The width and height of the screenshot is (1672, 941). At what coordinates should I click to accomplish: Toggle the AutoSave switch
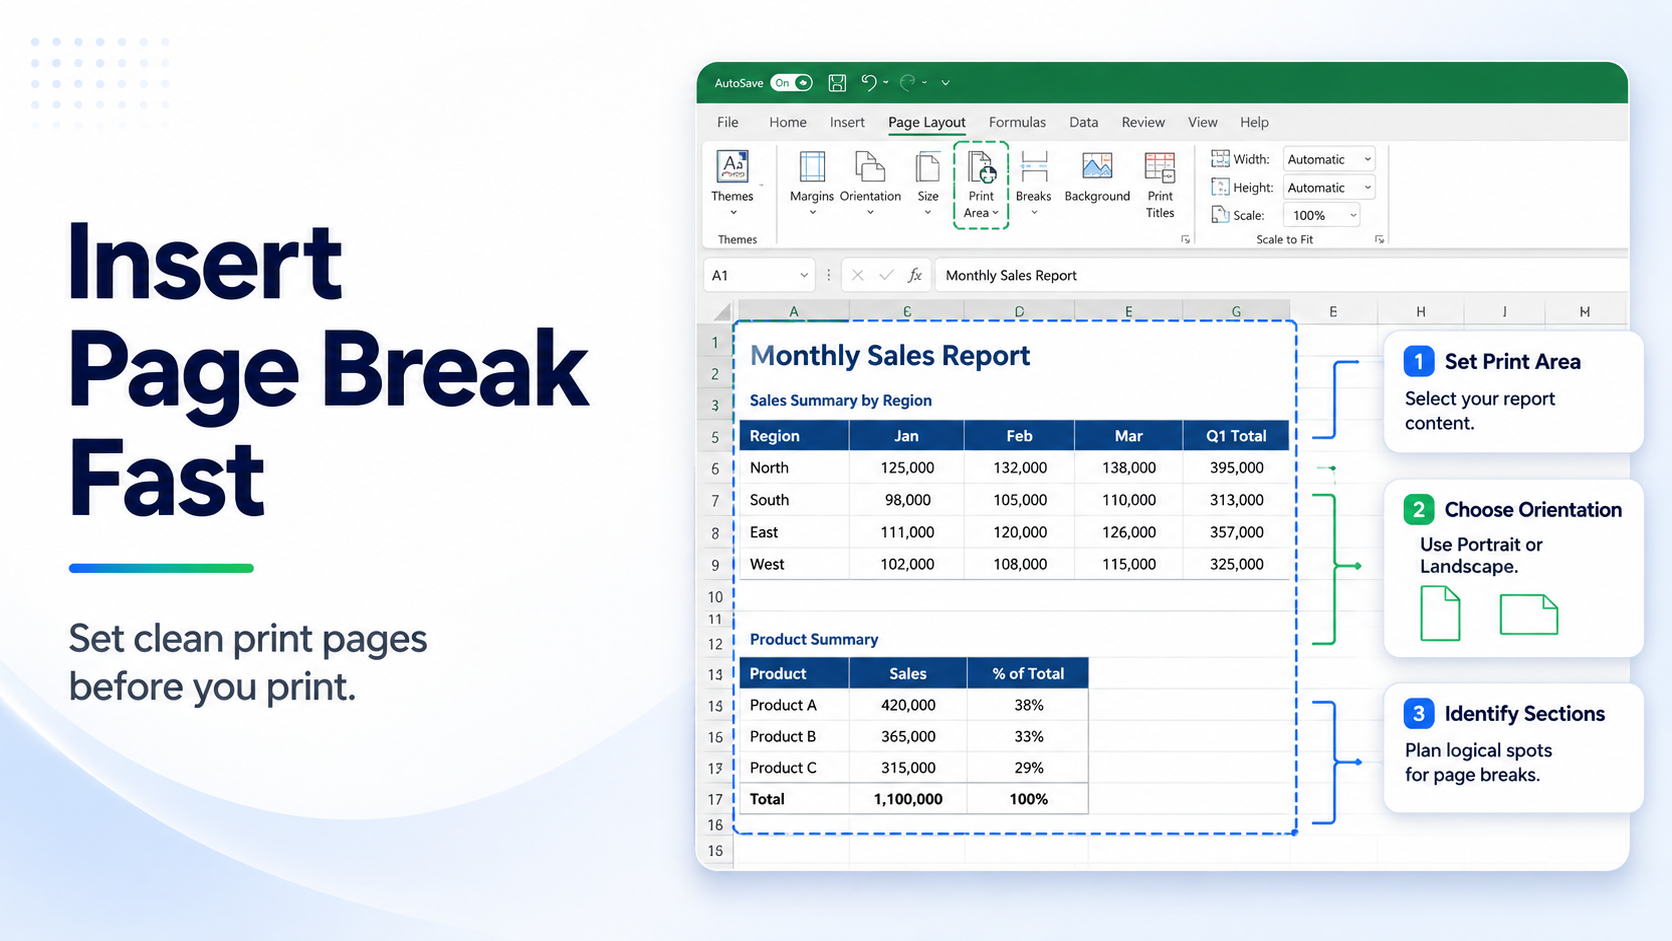tap(791, 83)
